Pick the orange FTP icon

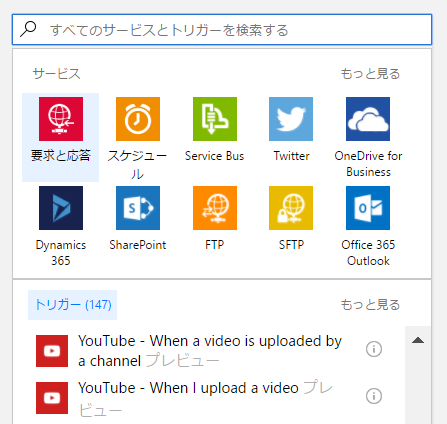click(215, 208)
